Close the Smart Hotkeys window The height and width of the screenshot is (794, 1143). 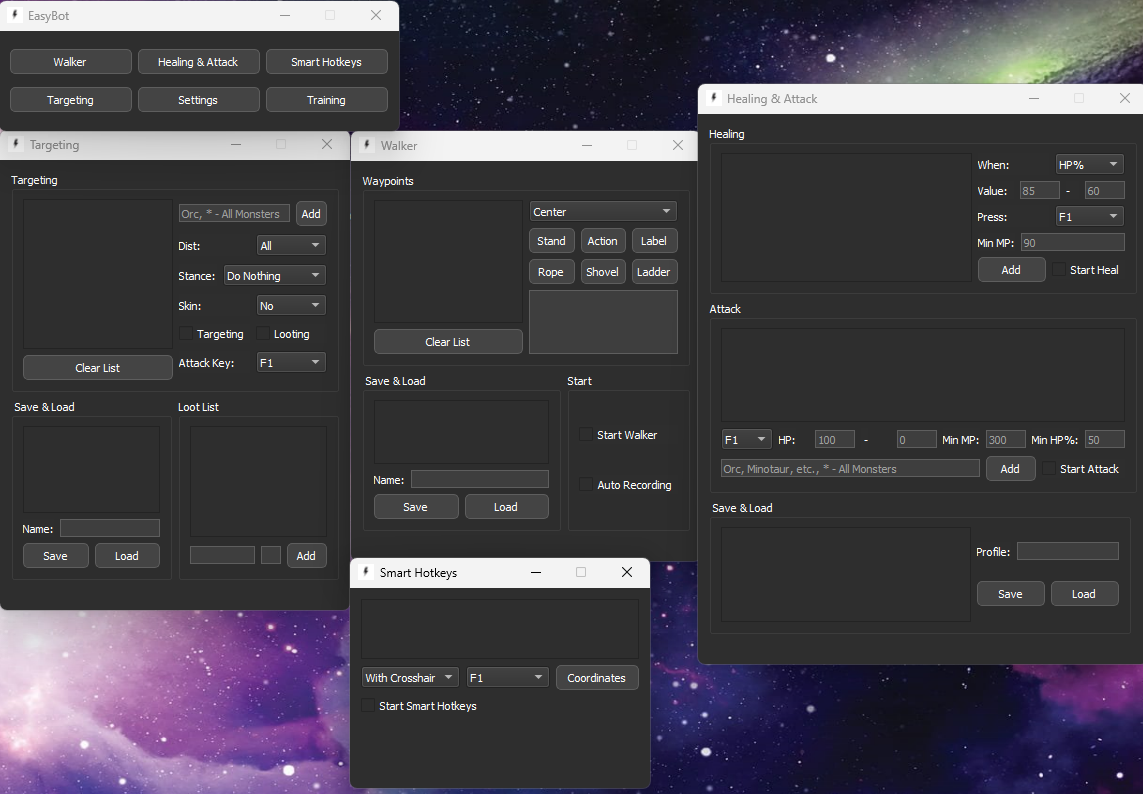click(627, 573)
